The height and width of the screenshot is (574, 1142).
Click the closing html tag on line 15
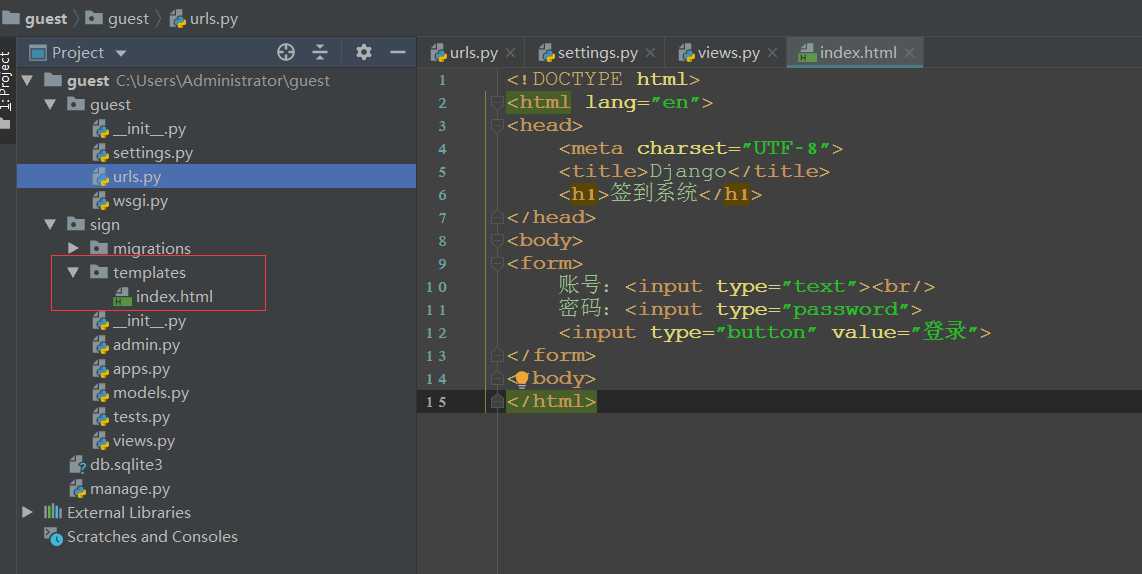551,401
